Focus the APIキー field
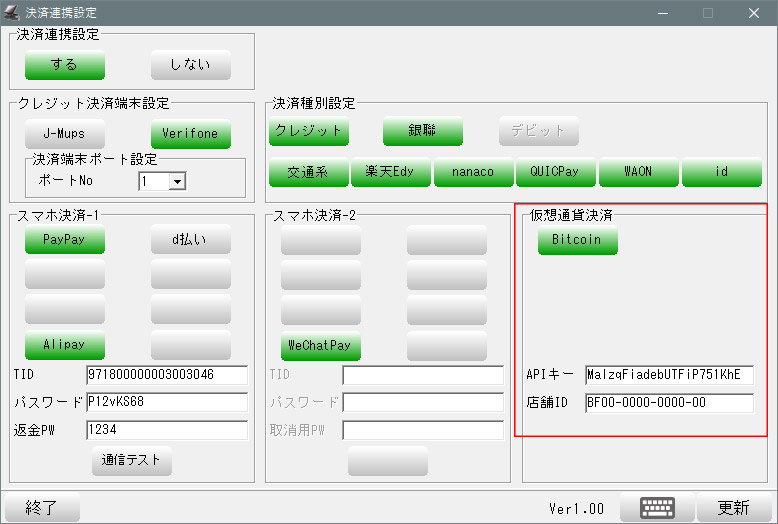 pyautogui.click(x=669, y=375)
